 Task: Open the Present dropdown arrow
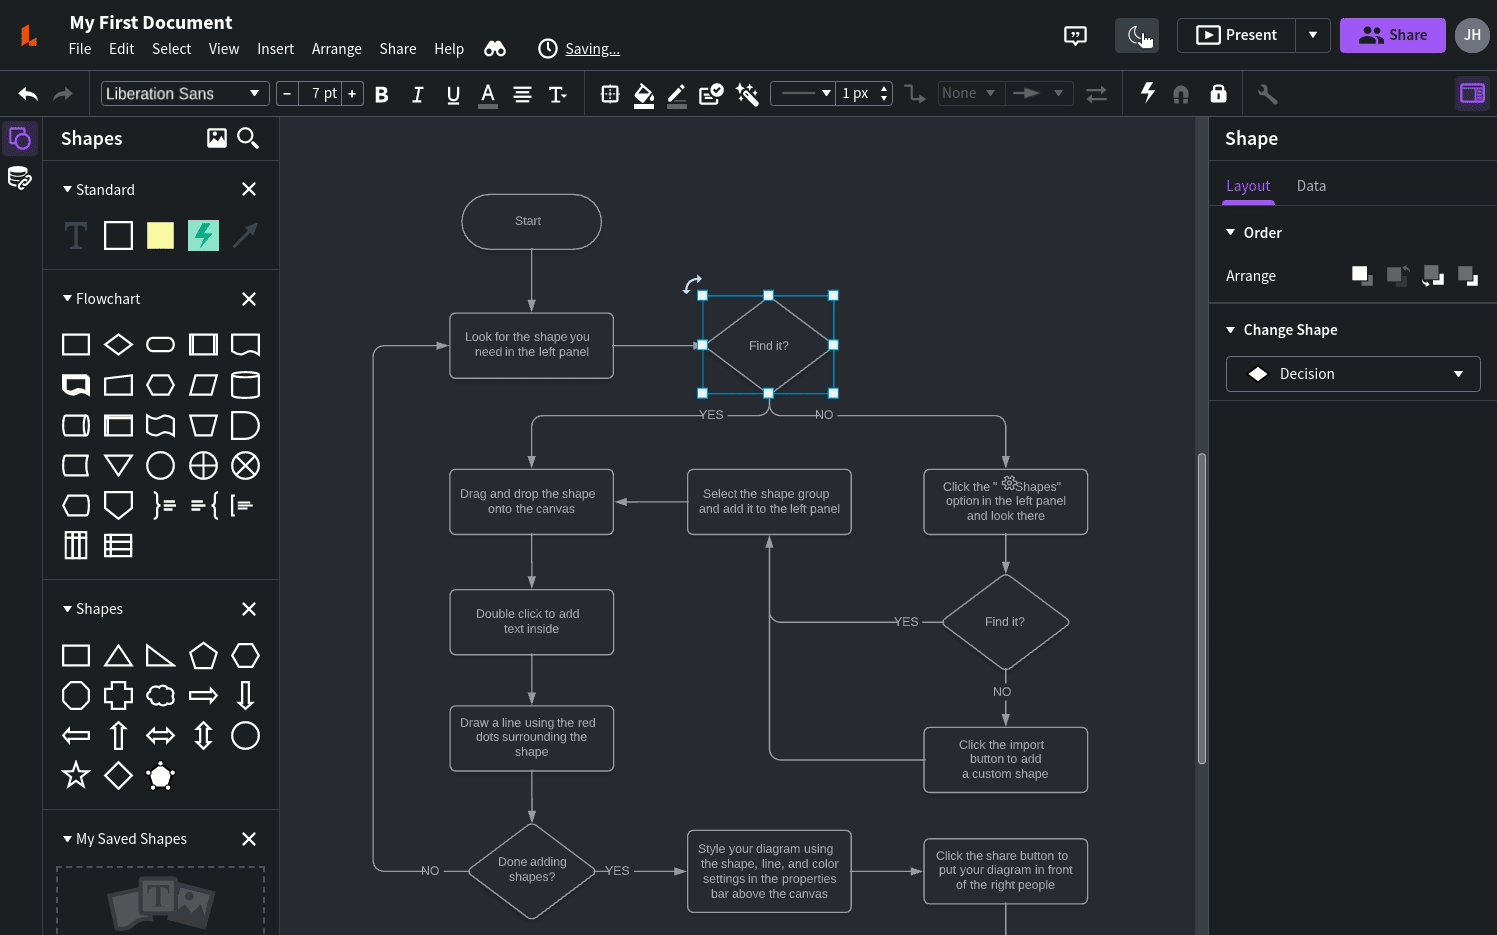(x=1313, y=35)
